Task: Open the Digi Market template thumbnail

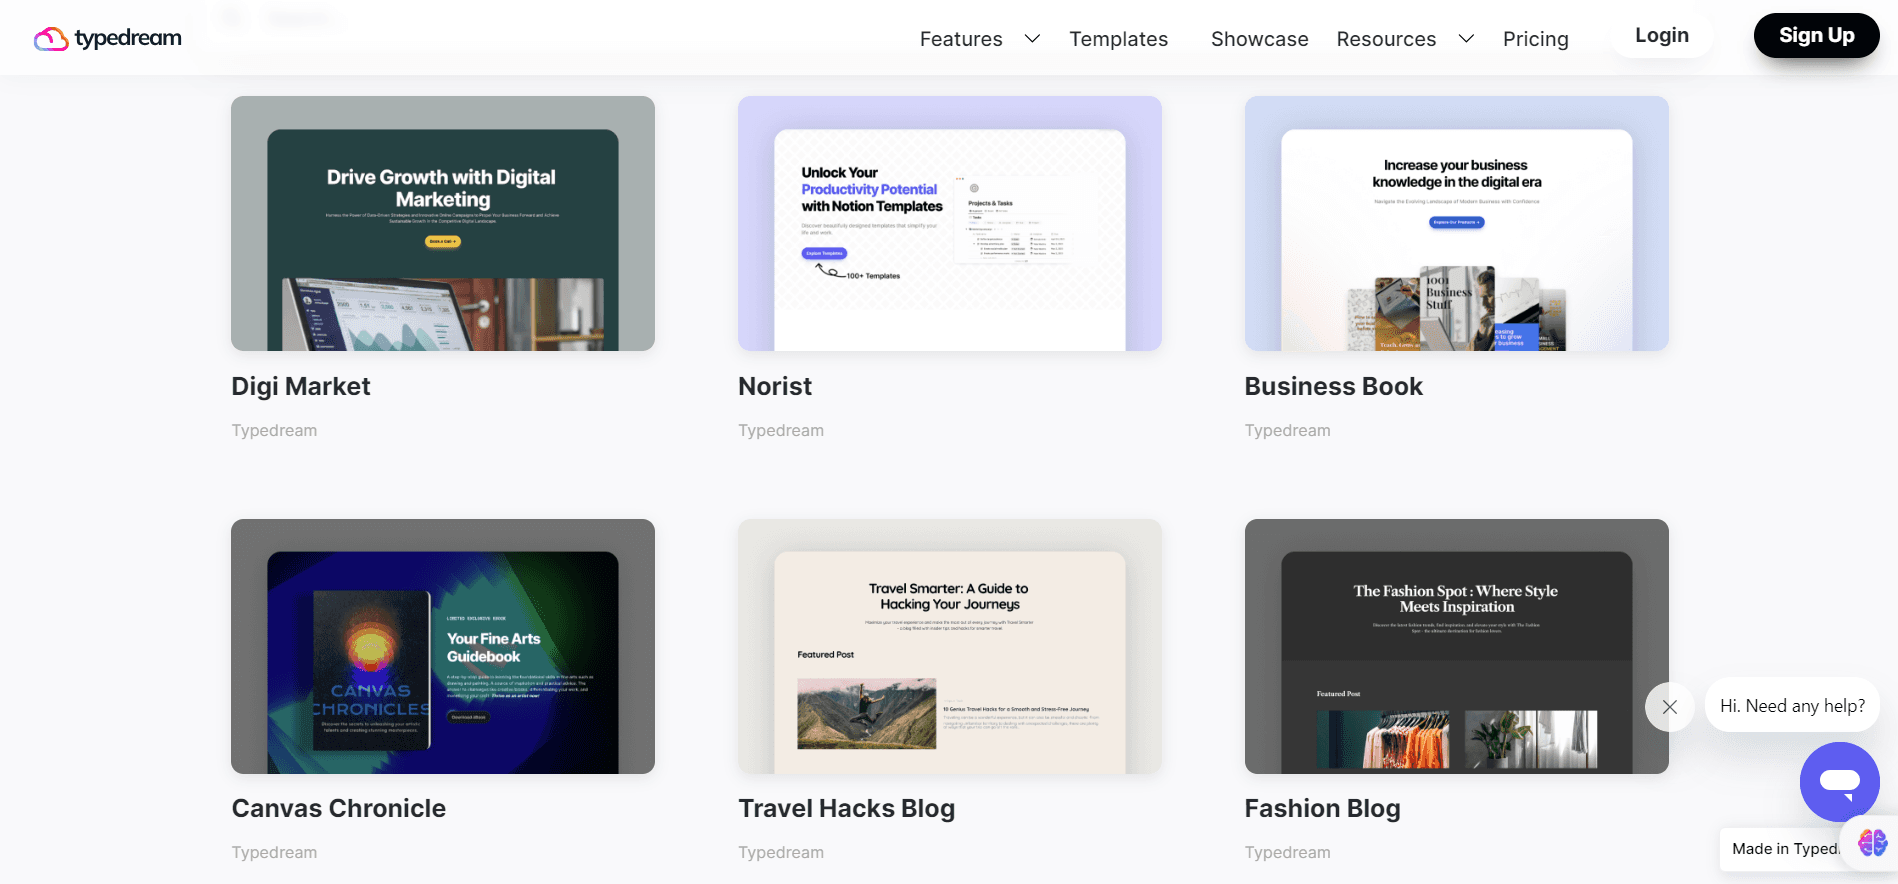Action: [443, 224]
